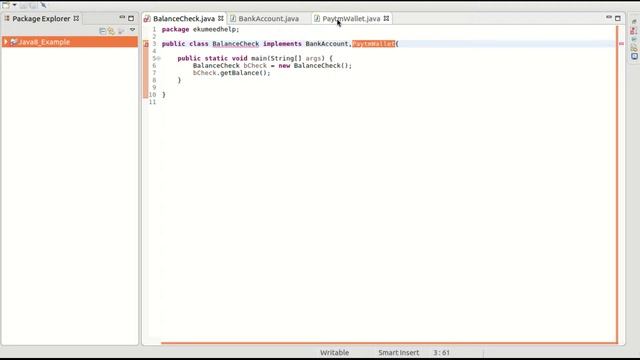Collapse all in Package Explorer toolbar

coord(102,31)
